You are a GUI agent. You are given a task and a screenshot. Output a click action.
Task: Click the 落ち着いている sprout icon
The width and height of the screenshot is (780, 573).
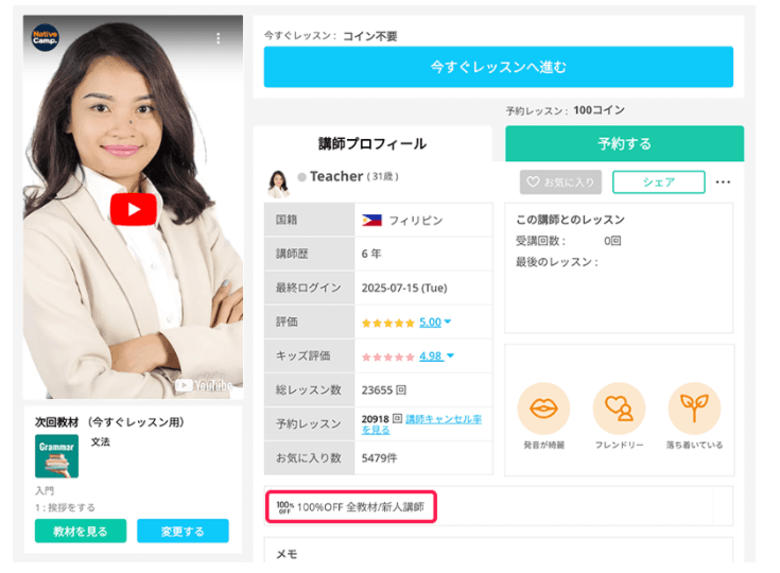[694, 408]
